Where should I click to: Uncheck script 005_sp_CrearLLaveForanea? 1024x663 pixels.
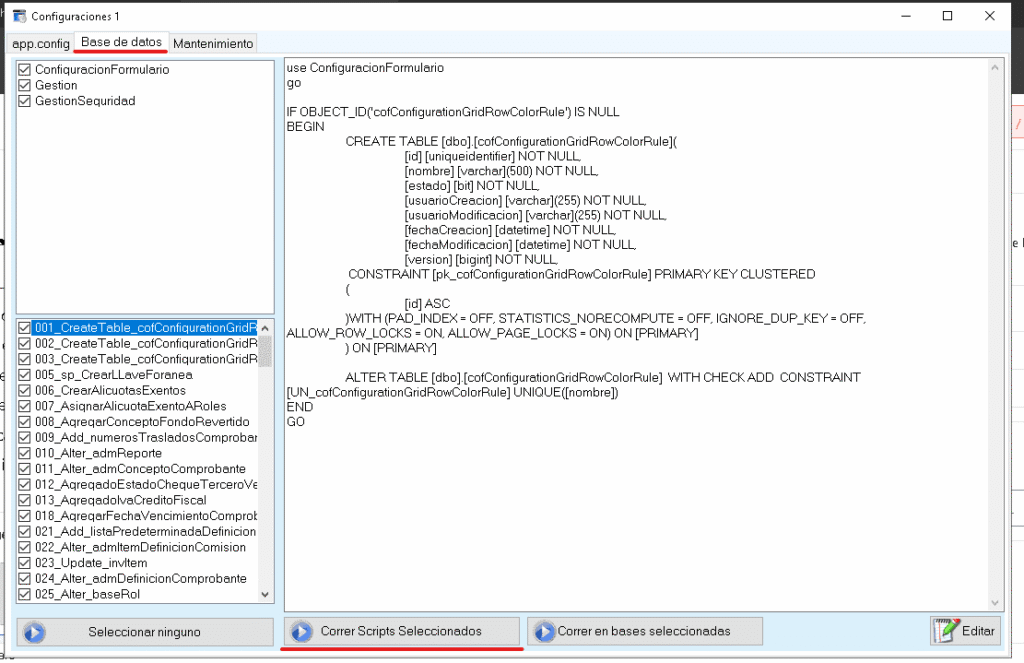pyautogui.click(x=26, y=375)
